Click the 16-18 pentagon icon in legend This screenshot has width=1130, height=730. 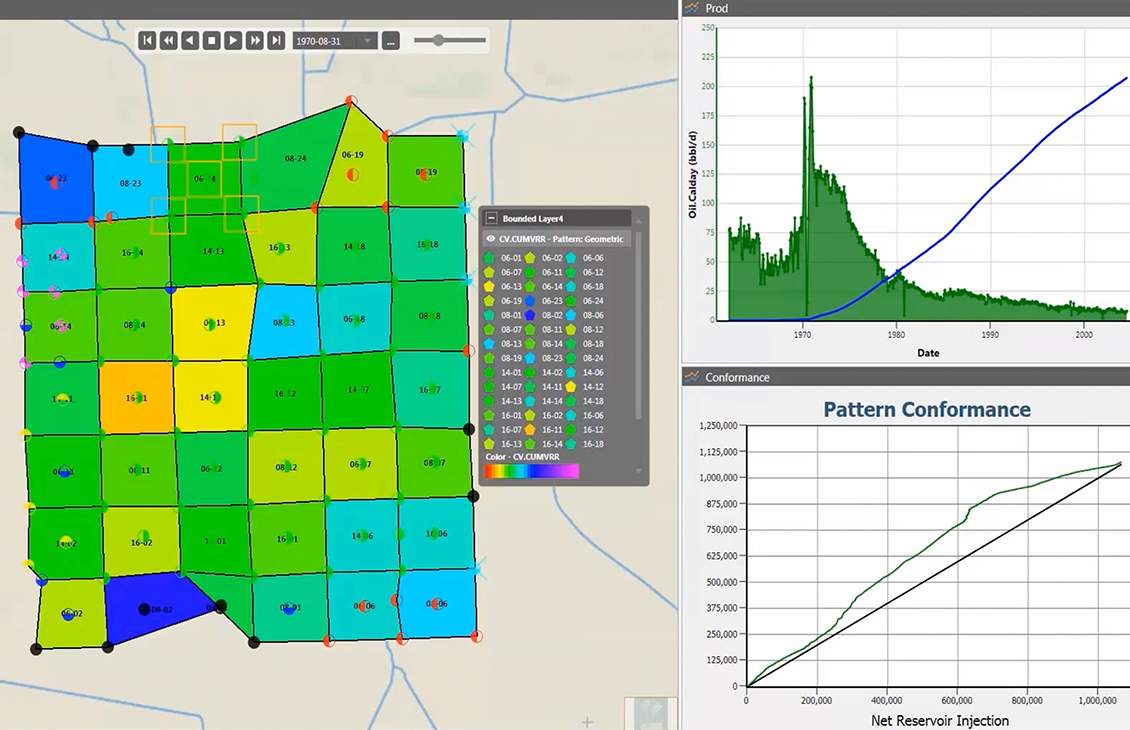571,444
